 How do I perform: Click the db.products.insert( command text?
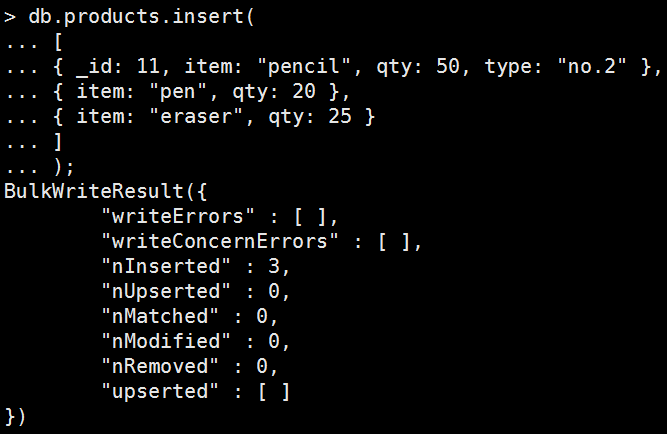(141, 17)
